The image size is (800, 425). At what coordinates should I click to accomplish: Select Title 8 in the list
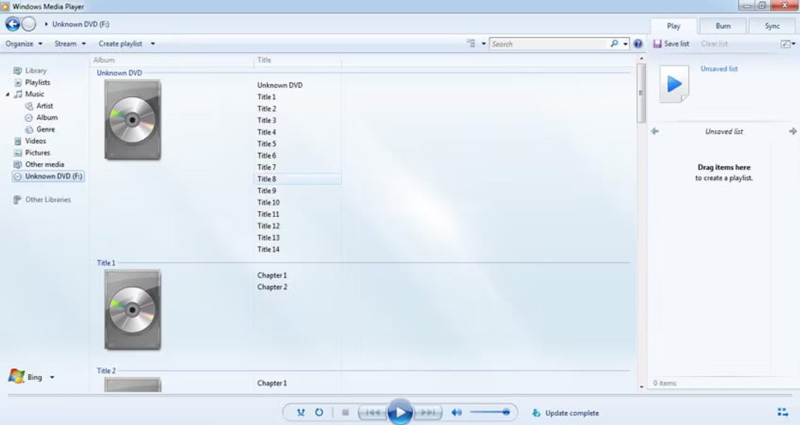coord(297,179)
